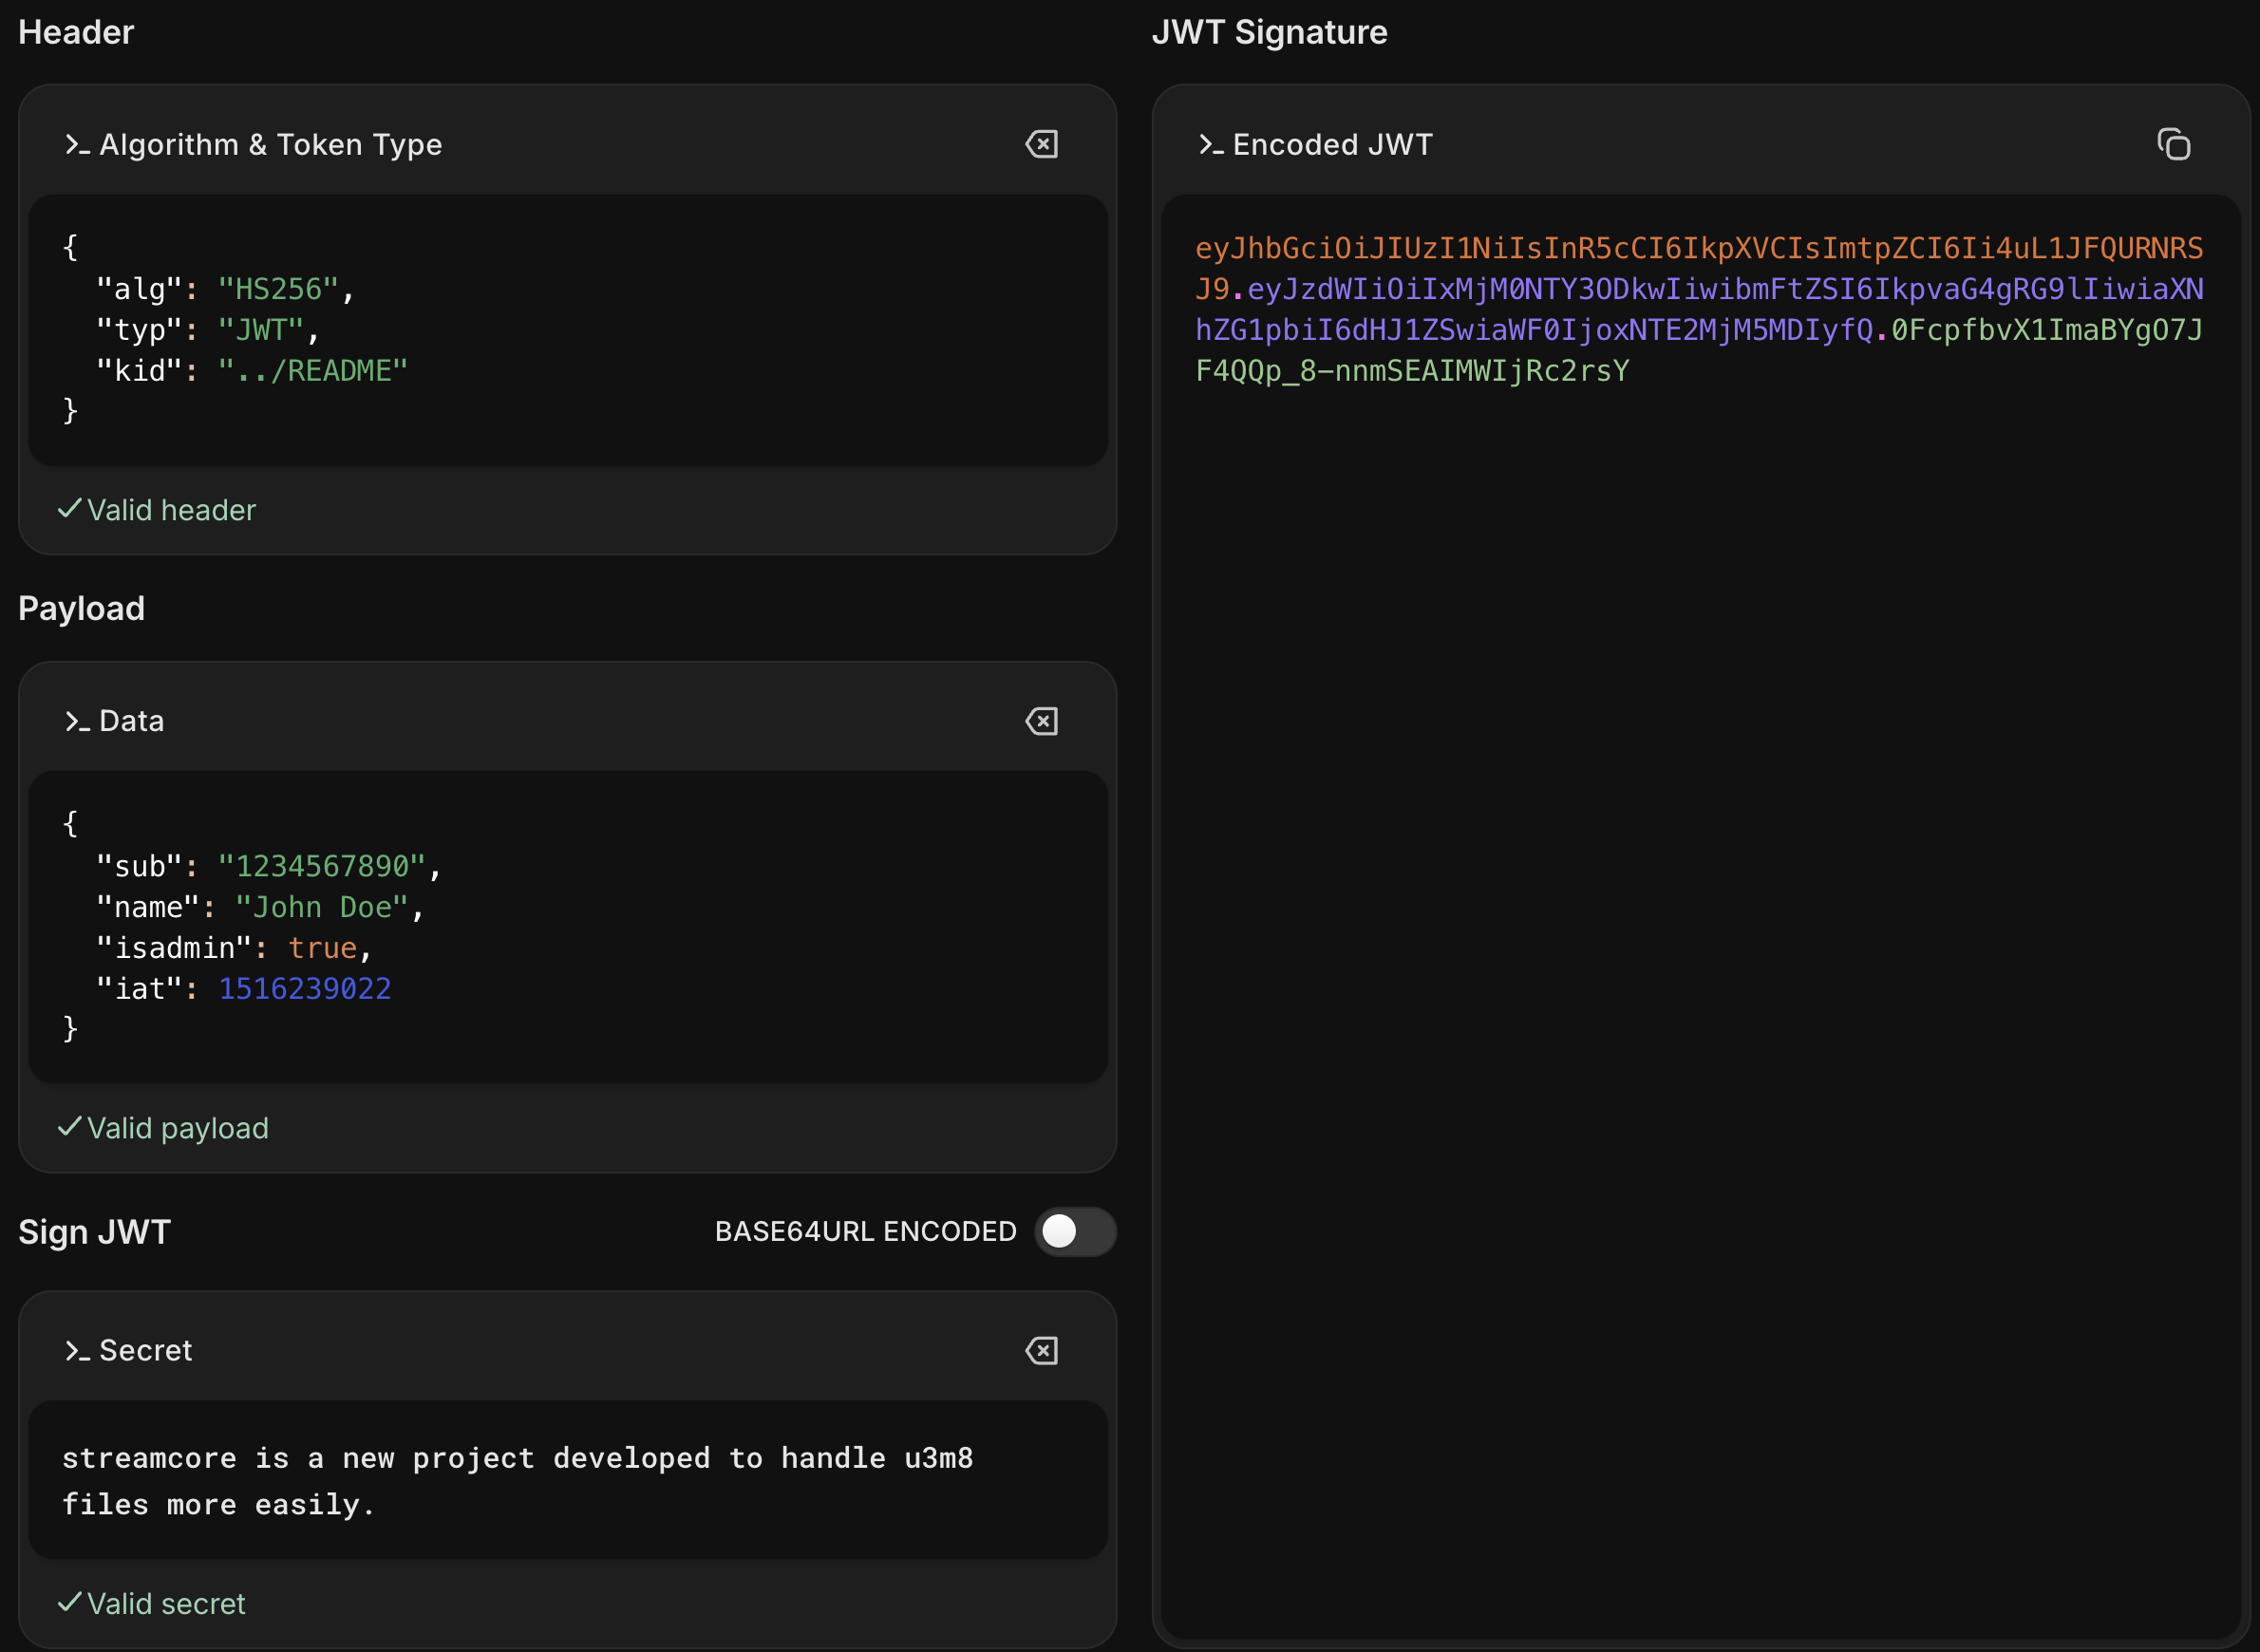
Task: Click the iat number 1516239022
Action: [x=305, y=989]
